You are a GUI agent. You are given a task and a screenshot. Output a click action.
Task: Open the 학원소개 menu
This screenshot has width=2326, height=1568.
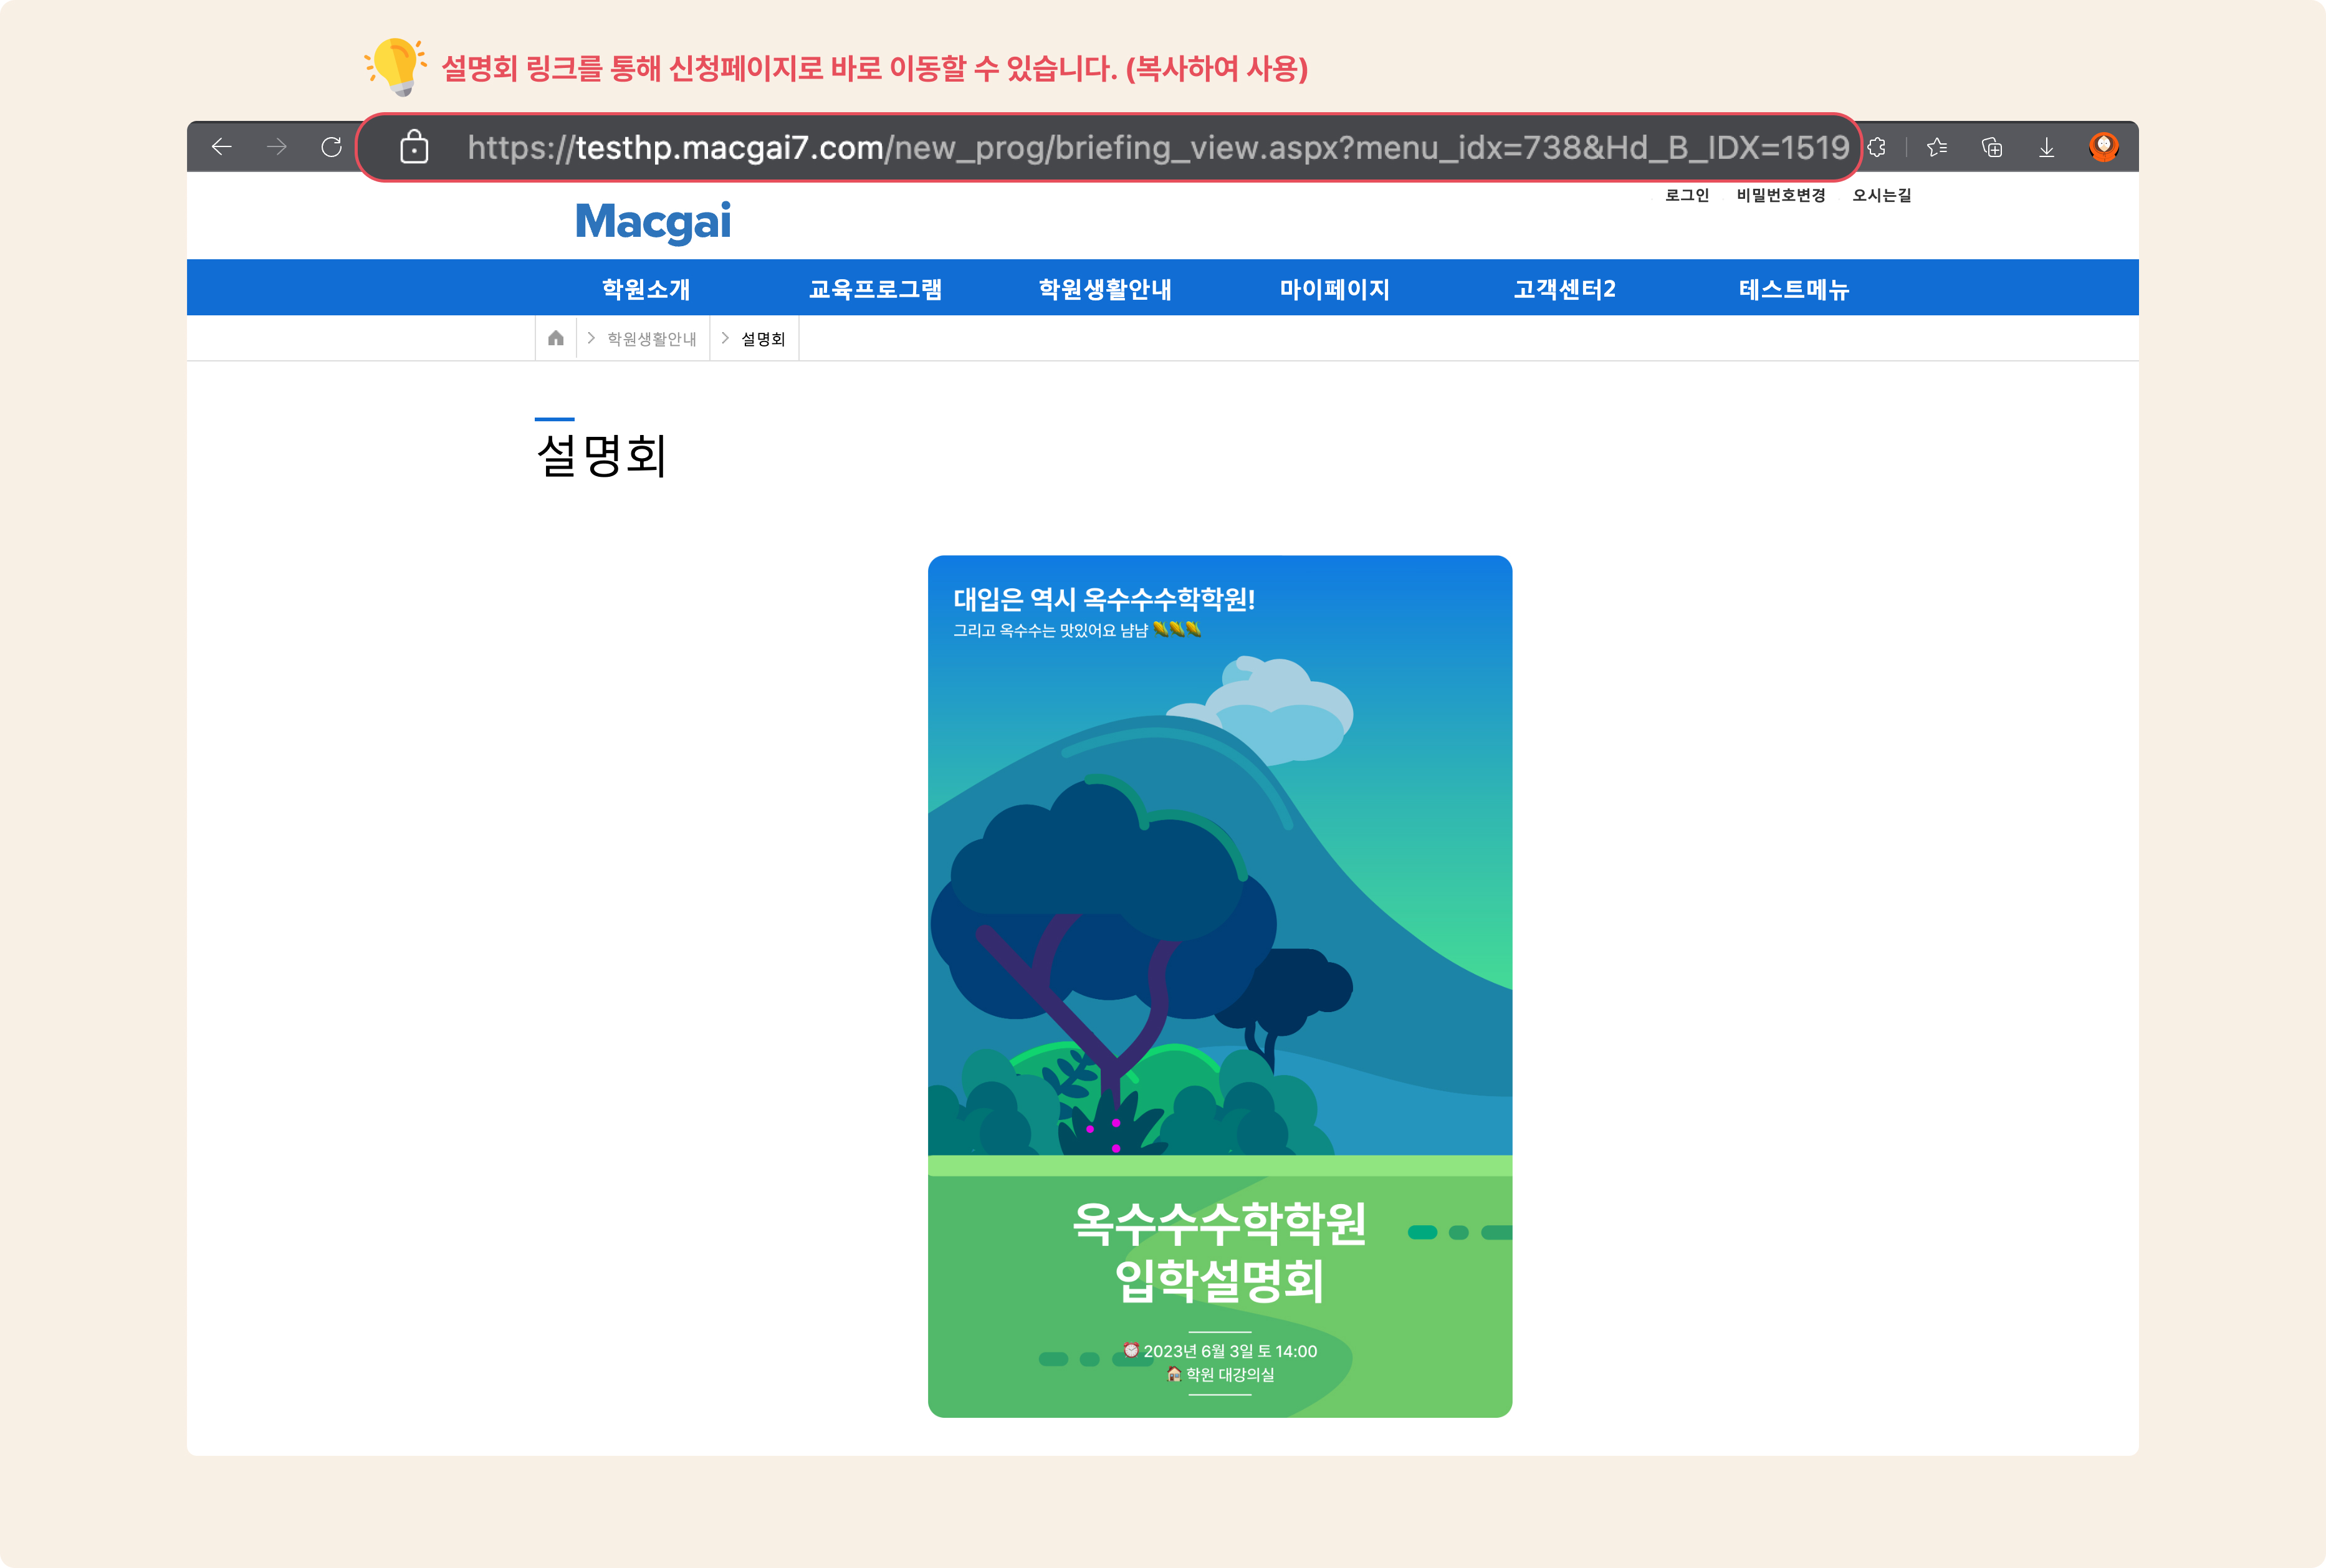pos(646,289)
